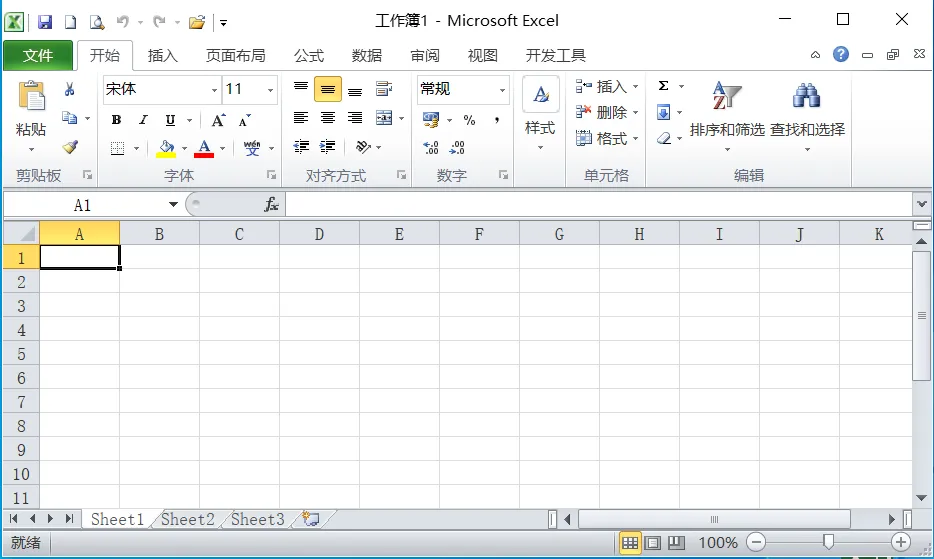This screenshot has width=934, height=559.
Task: Click the Save icon in quick access toolbar
Action: pyautogui.click(x=45, y=22)
